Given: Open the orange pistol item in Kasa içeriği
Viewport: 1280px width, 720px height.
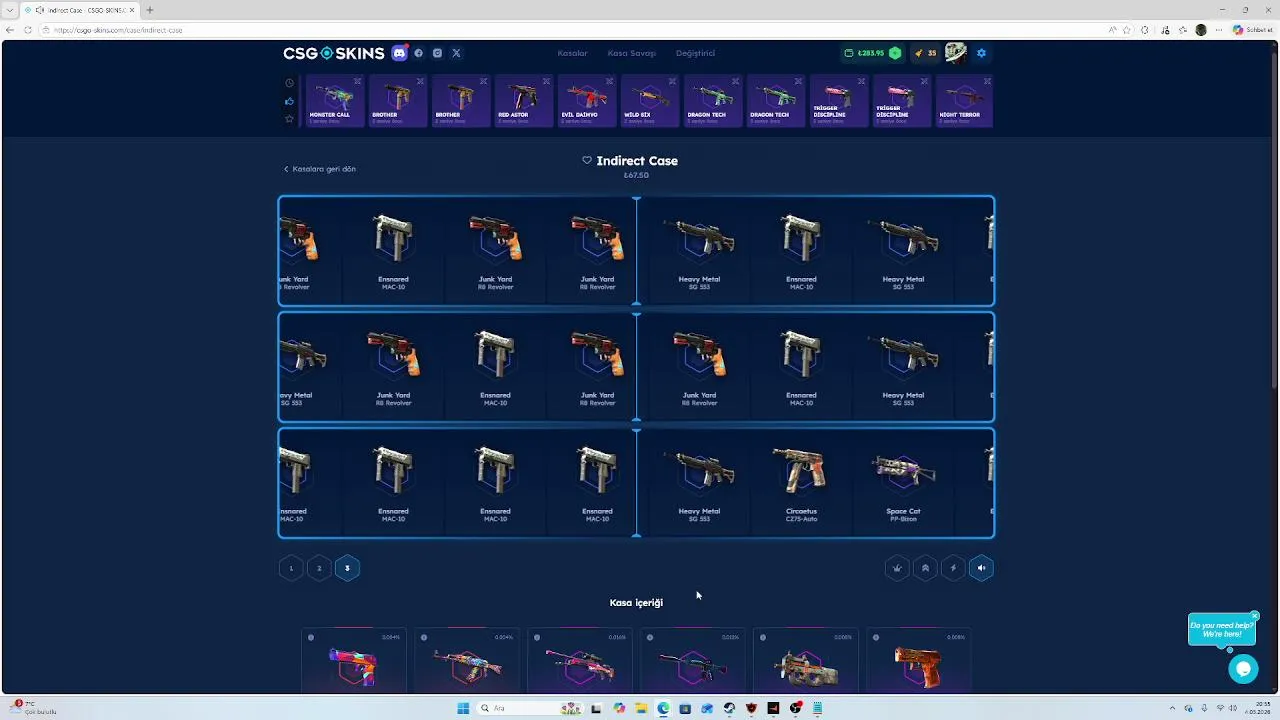Looking at the screenshot, I should 919,661.
